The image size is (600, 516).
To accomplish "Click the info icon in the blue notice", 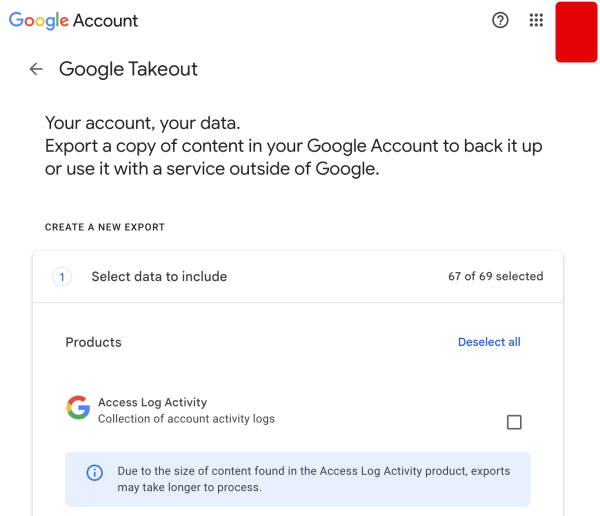I will (x=95, y=473).
